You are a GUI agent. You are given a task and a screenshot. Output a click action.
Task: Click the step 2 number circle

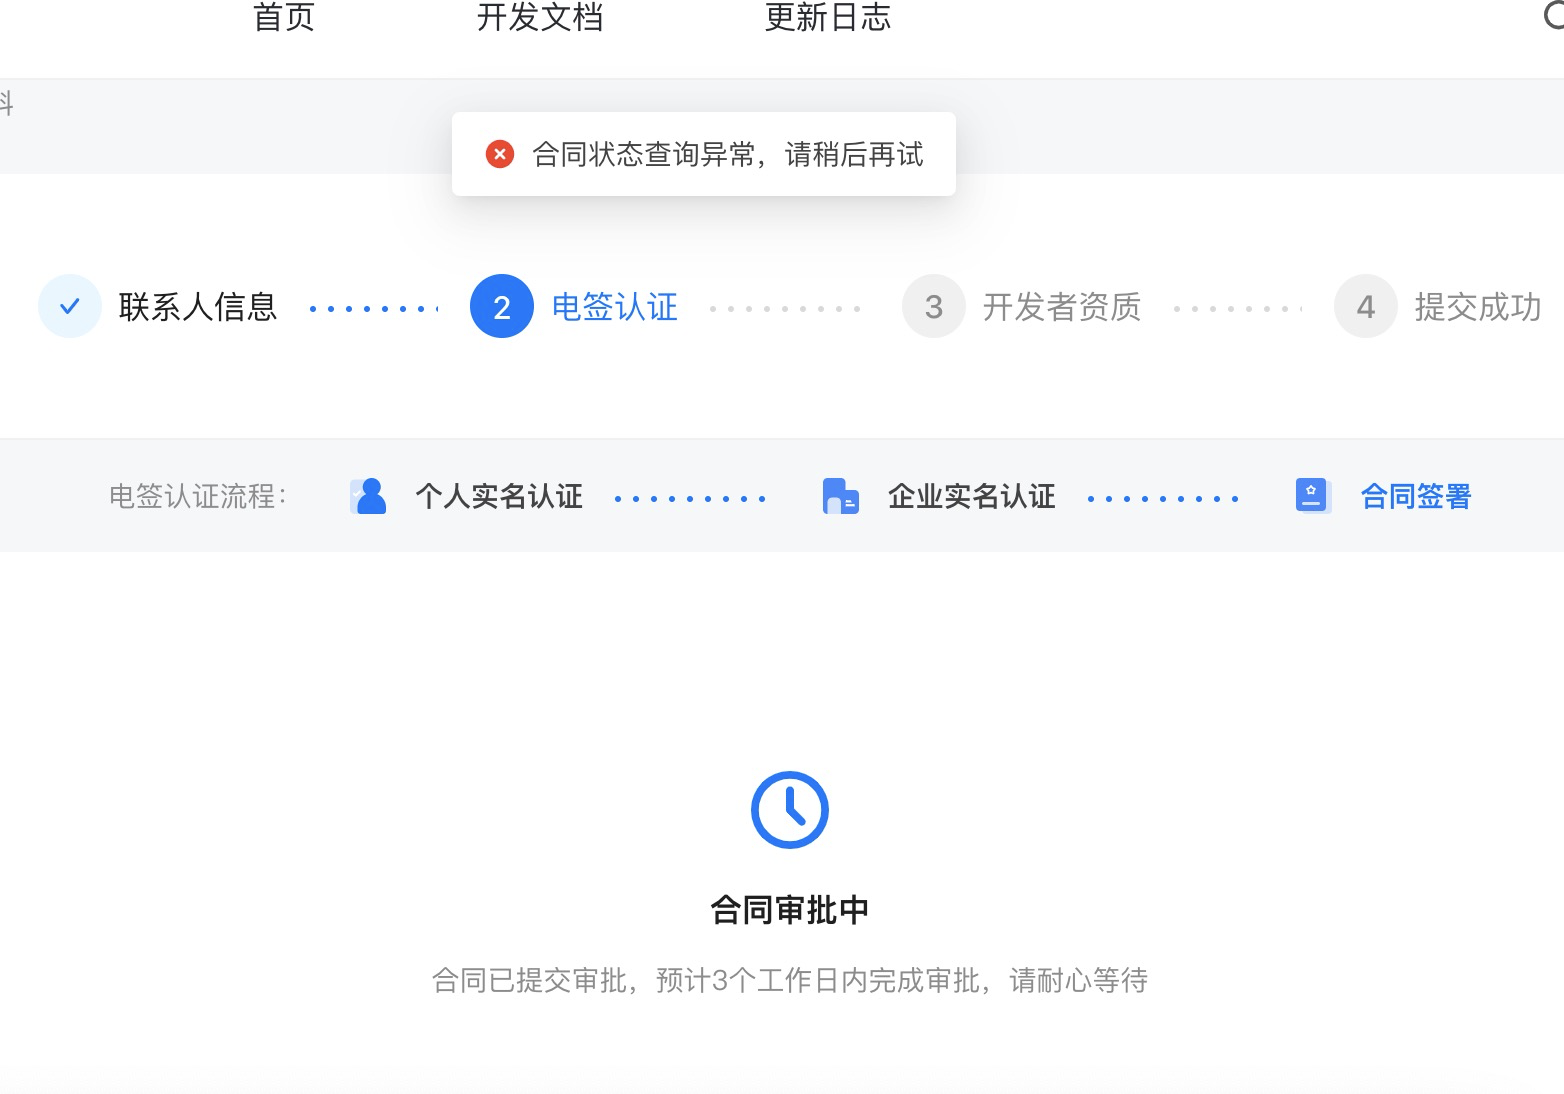point(502,306)
